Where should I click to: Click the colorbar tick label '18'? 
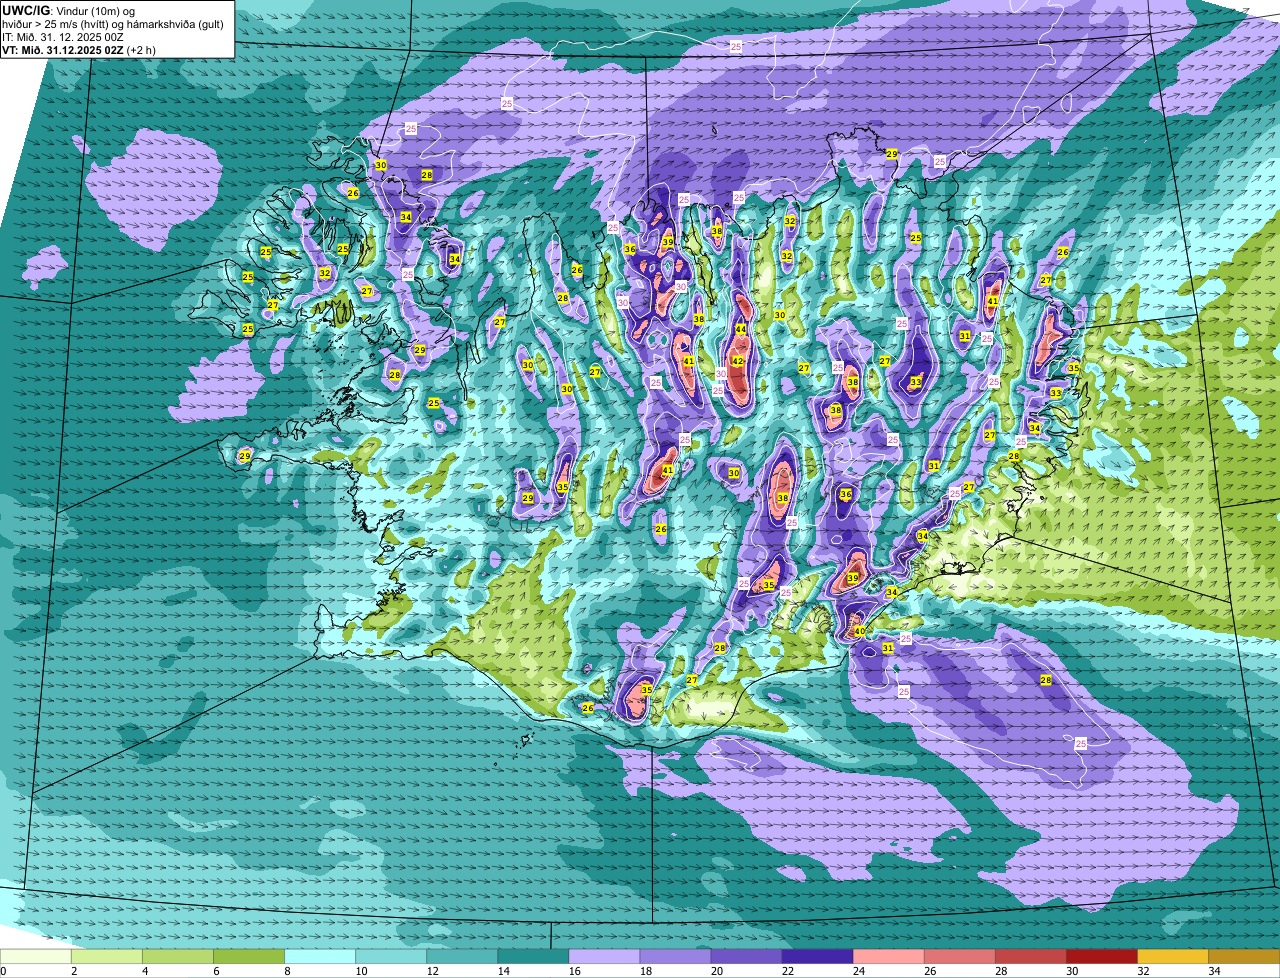pos(645,971)
